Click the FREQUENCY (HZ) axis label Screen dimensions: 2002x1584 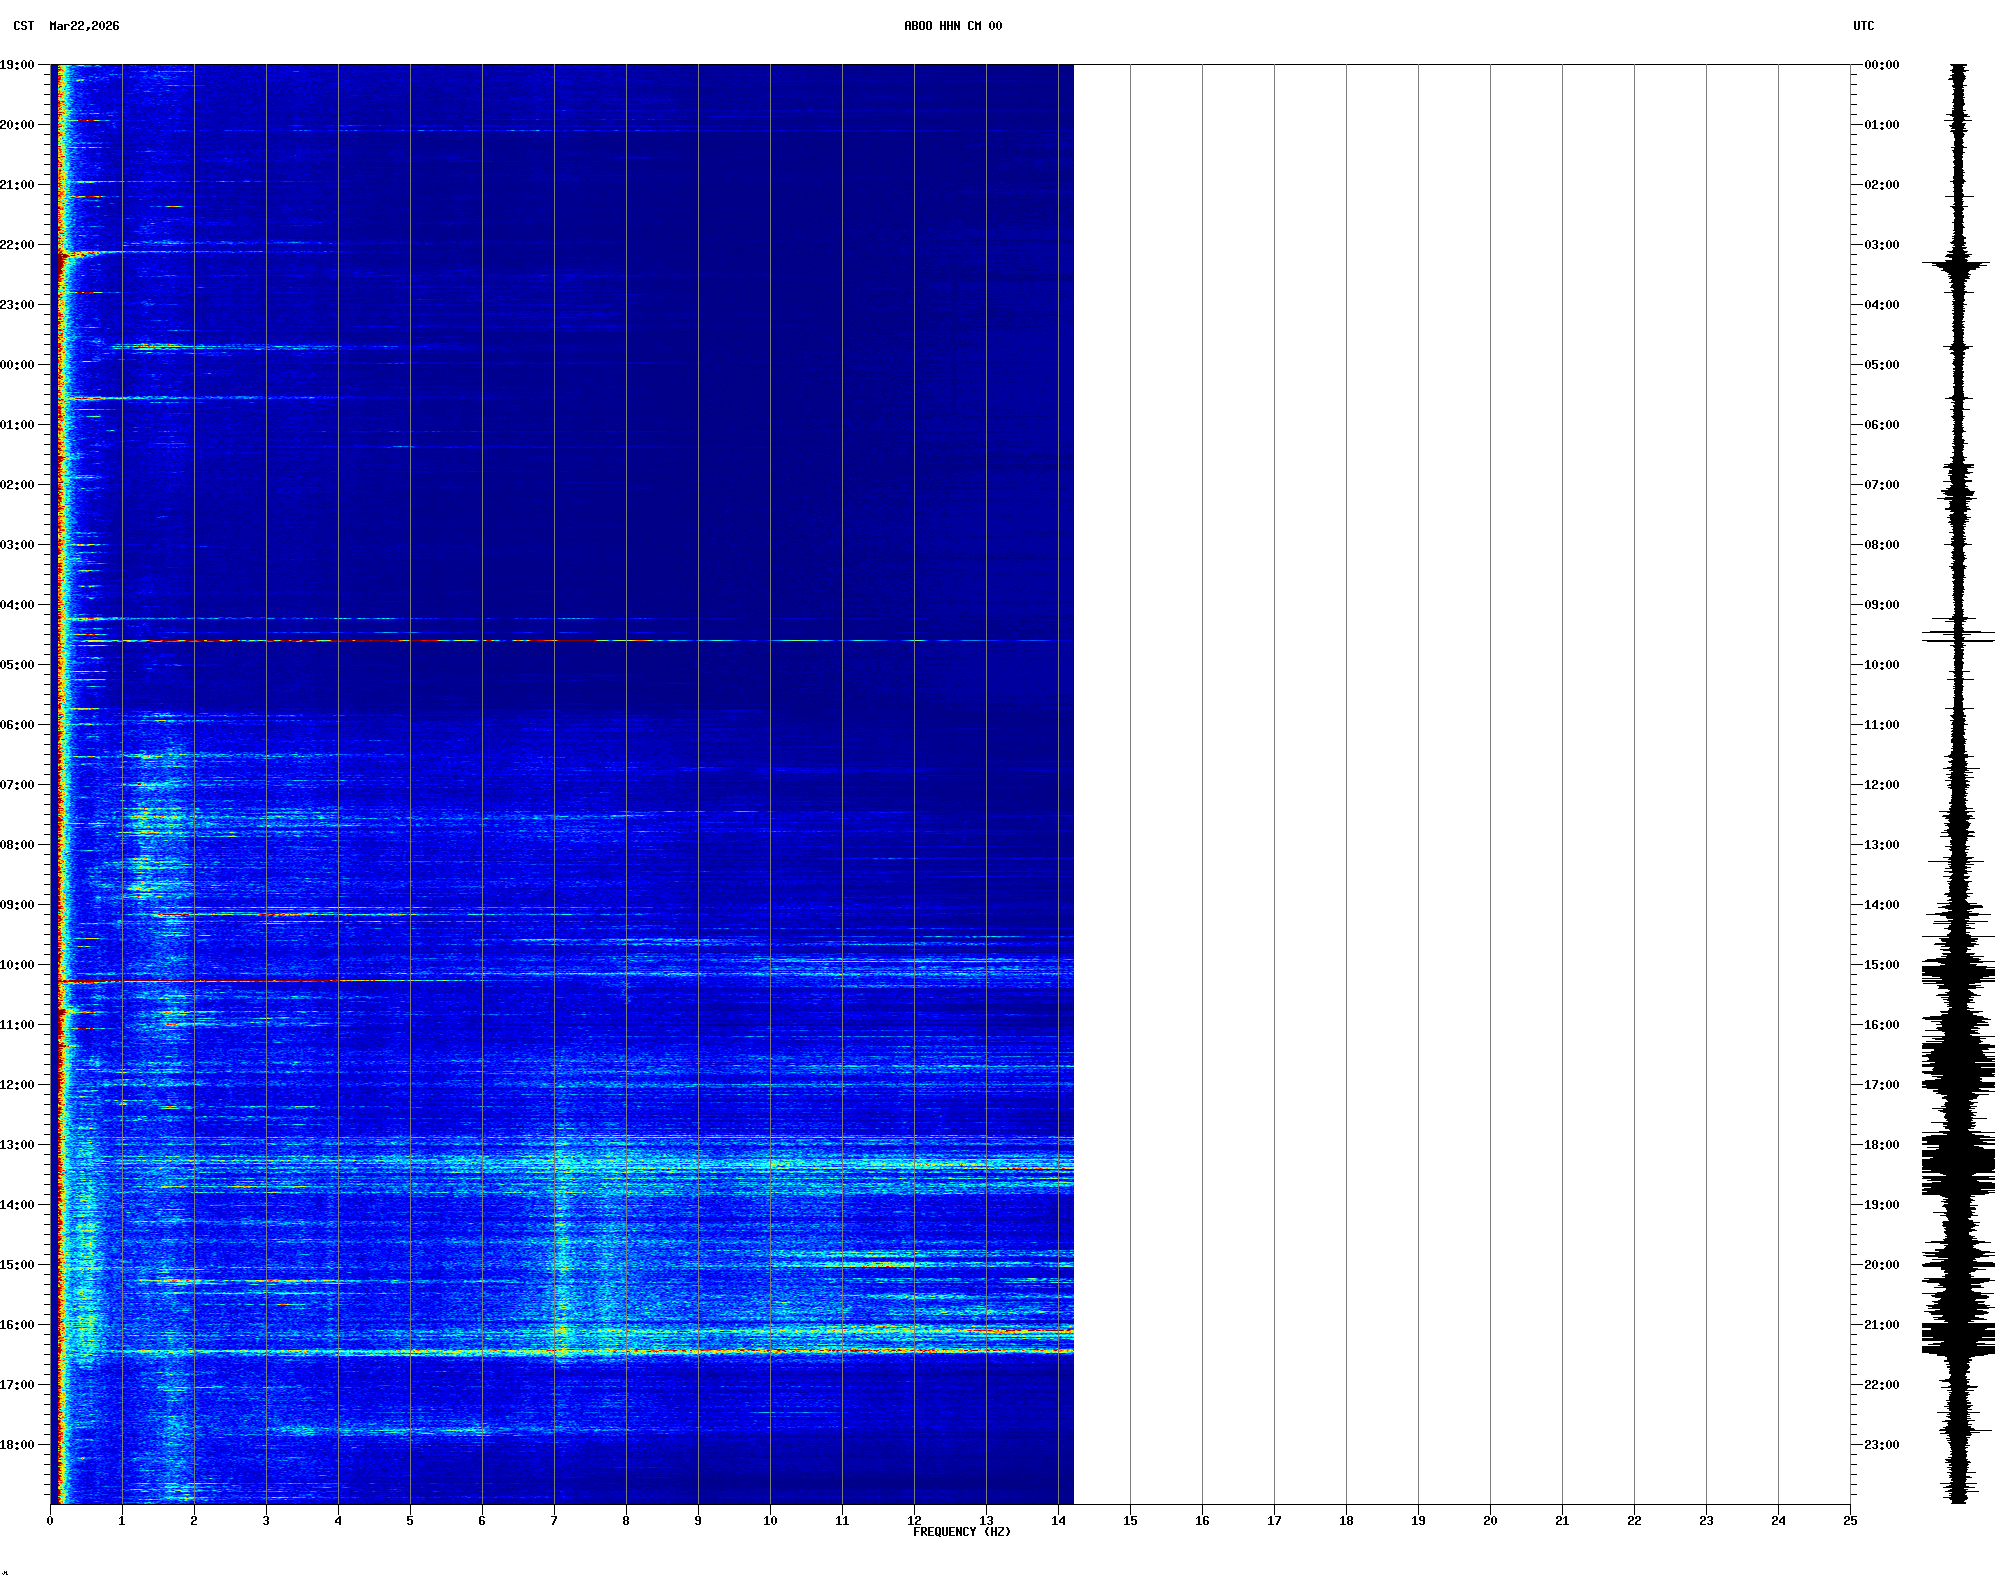[x=961, y=1532]
